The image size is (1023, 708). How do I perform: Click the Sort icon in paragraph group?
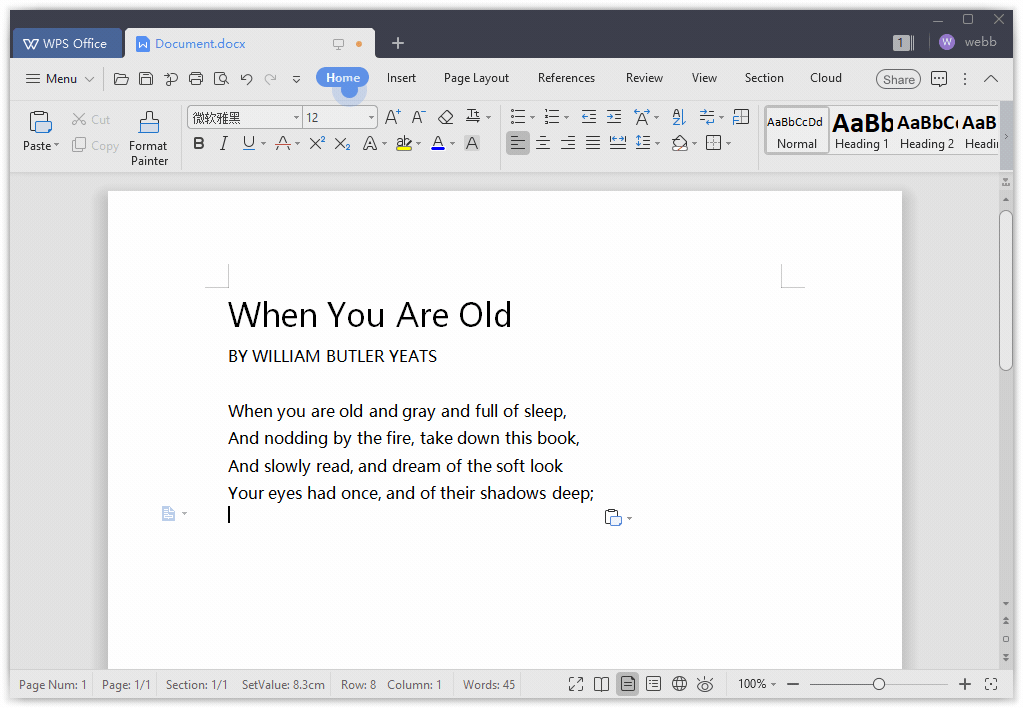[x=678, y=117]
